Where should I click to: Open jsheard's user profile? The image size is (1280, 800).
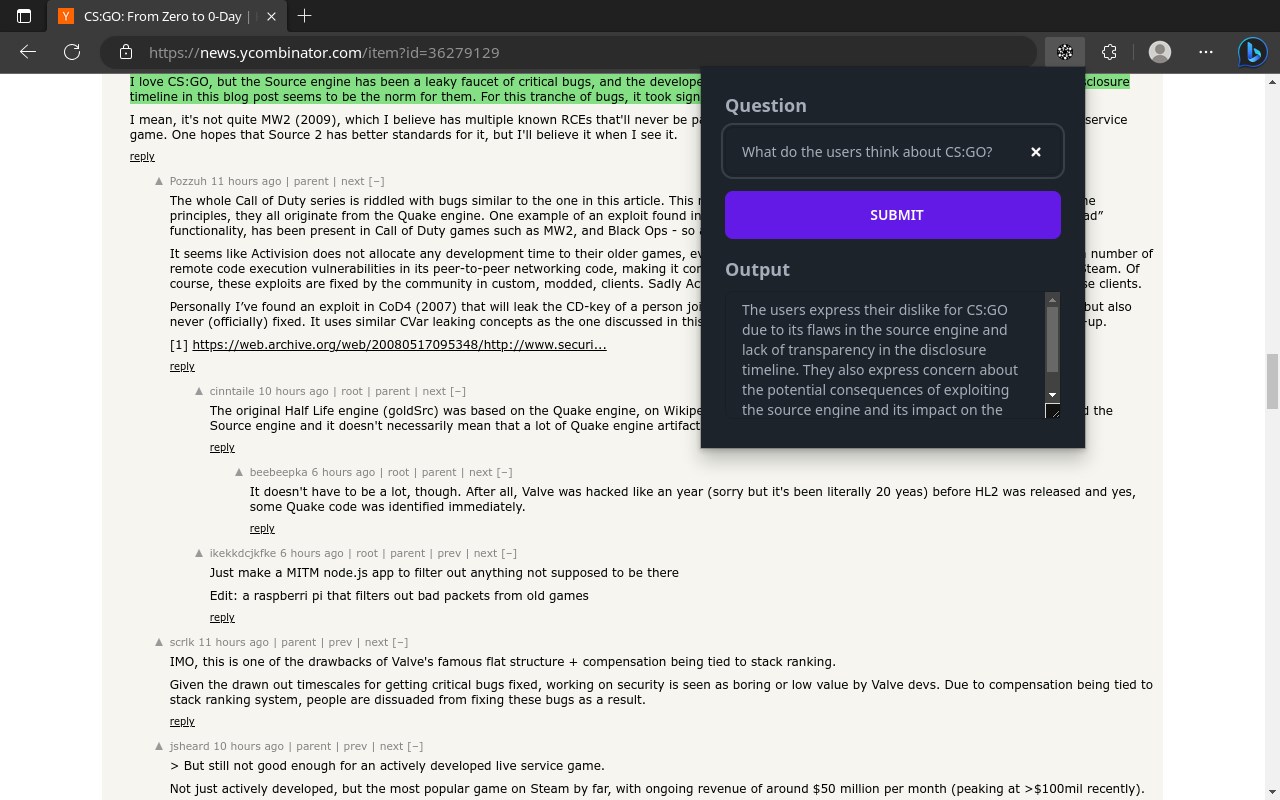coord(190,746)
